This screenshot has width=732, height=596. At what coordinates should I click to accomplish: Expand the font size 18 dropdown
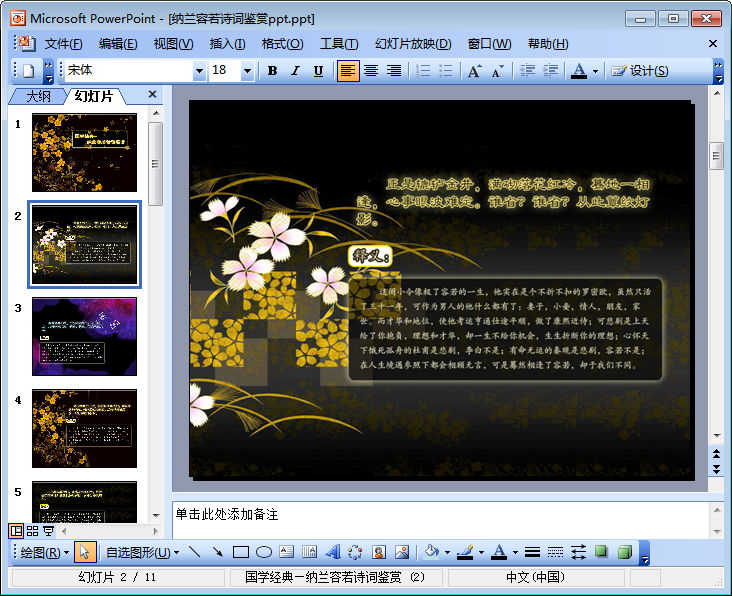click(x=247, y=71)
